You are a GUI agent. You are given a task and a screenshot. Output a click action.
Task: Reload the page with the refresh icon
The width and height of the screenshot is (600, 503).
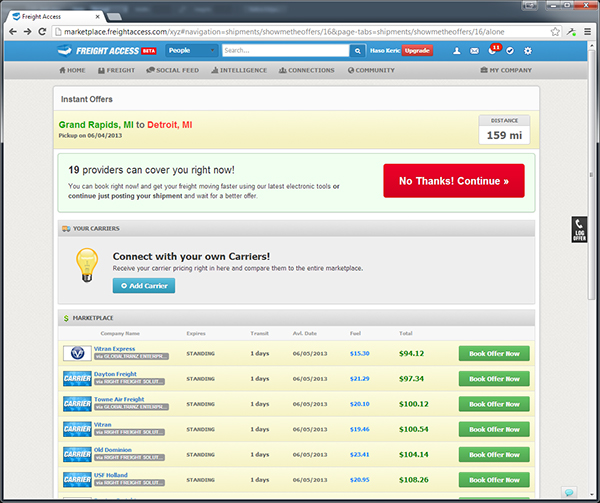(42, 32)
